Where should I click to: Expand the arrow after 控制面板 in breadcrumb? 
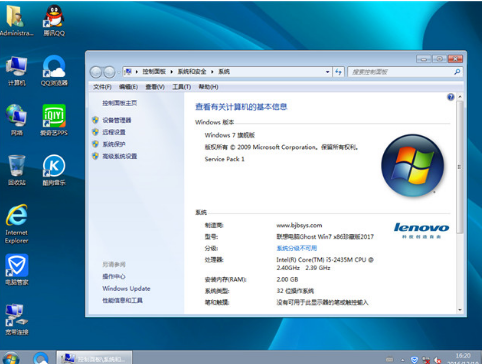click(x=172, y=72)
